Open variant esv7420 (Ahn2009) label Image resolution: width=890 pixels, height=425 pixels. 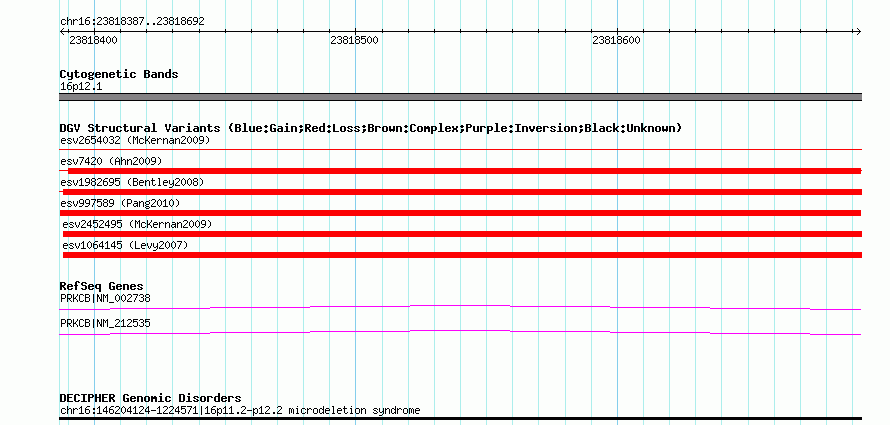pos(111,161)
